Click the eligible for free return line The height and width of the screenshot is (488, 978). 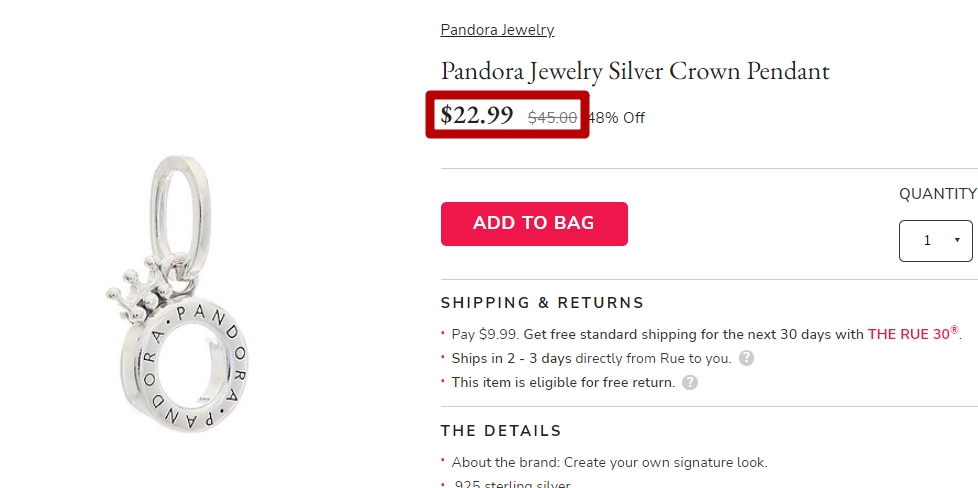[x=563, y=383]
